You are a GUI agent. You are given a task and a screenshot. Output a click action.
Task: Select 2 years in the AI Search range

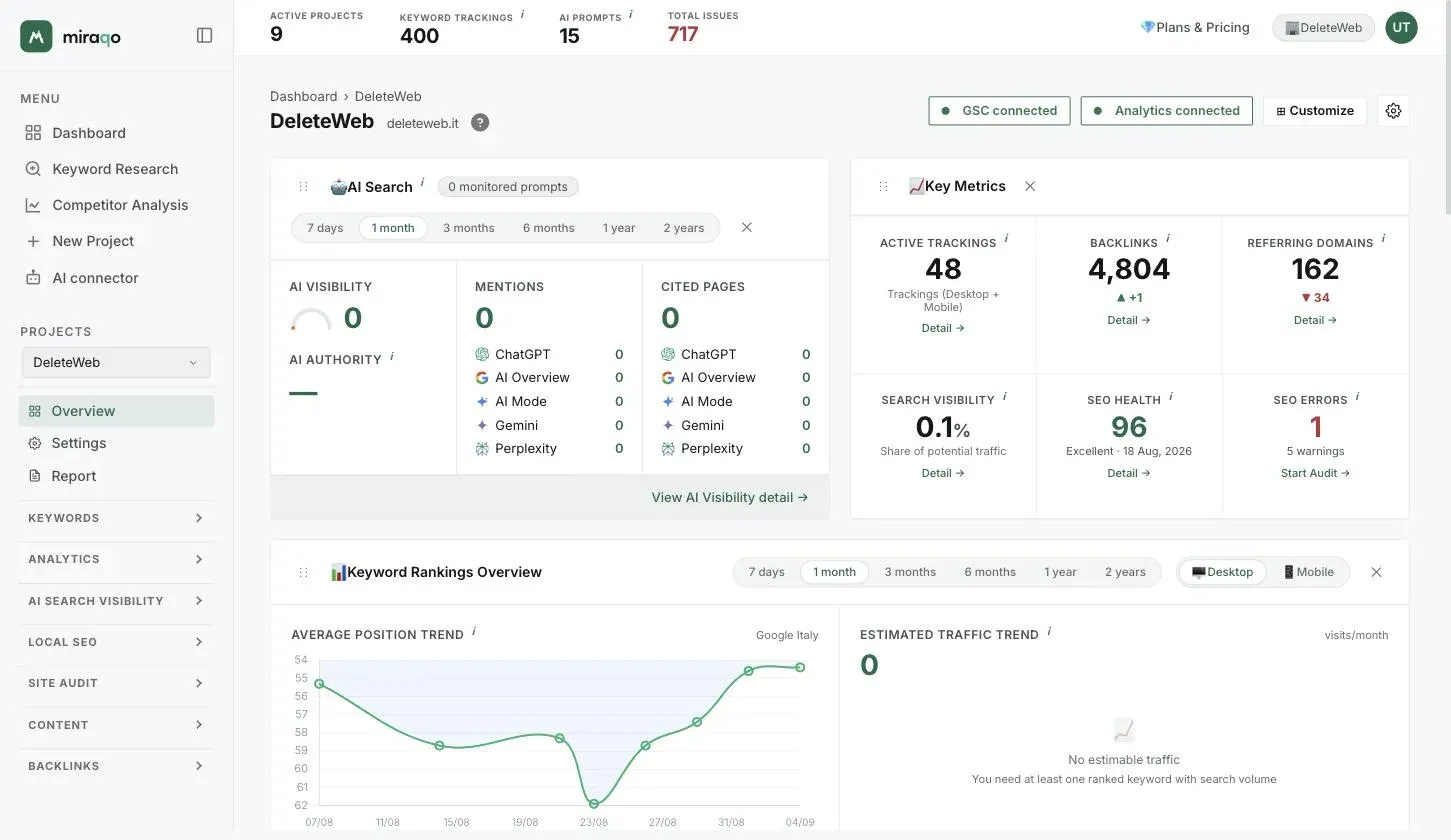(x=684, y=228)
